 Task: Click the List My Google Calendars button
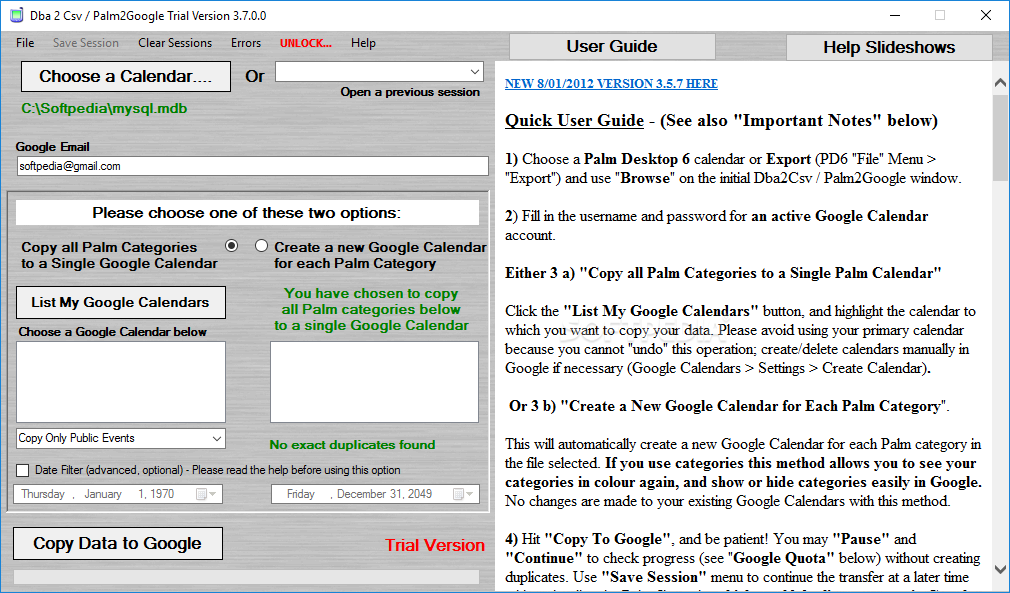[x=120, y=303]
